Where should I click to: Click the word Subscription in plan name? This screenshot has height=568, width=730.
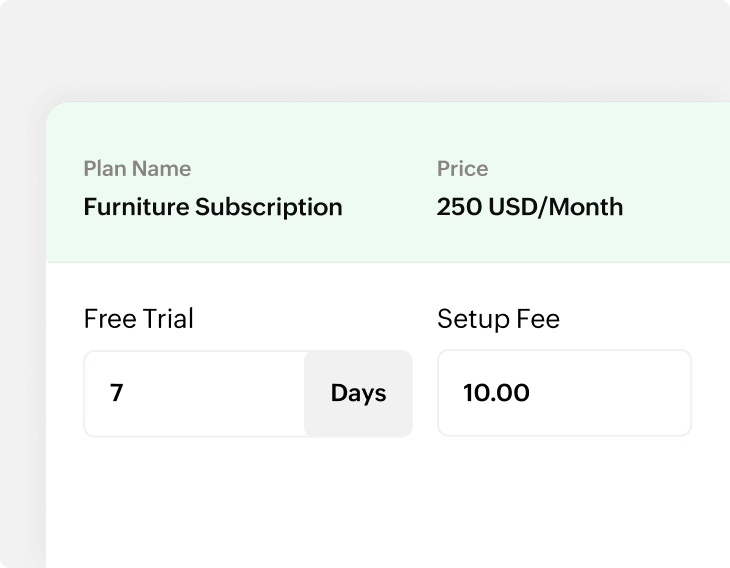click(268, 207)
